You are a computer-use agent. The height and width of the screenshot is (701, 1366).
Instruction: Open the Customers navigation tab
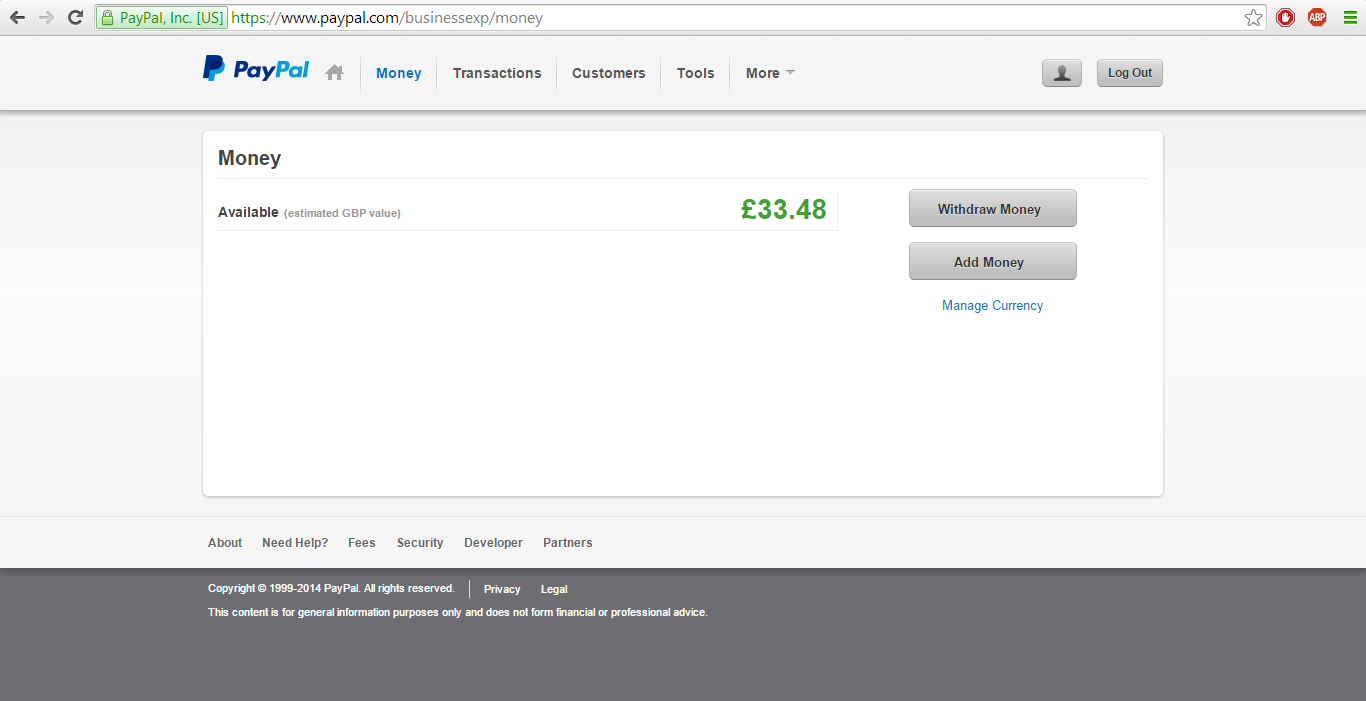coord(609,73)
